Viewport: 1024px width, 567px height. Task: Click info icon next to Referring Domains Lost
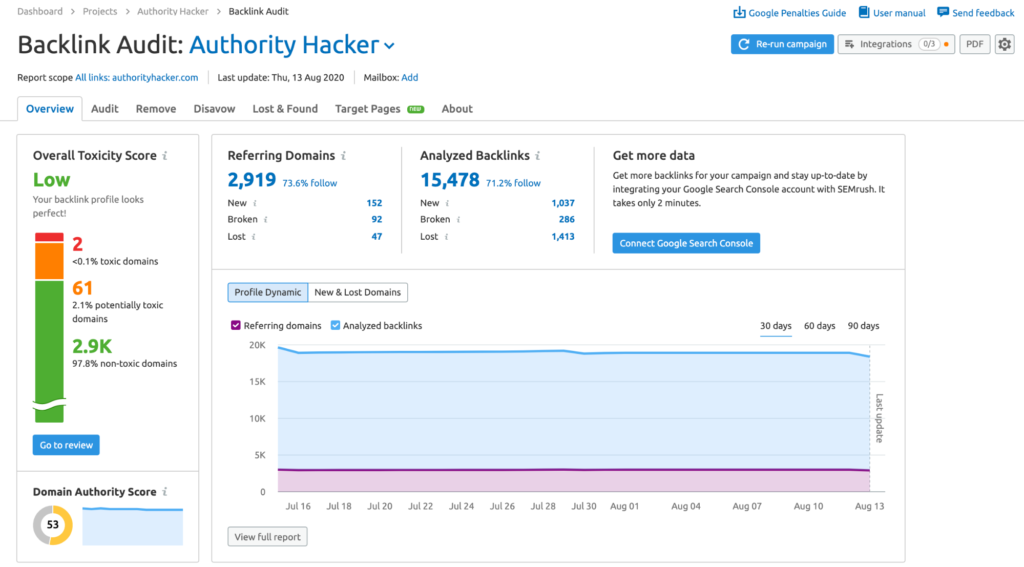tap(253, 236)
